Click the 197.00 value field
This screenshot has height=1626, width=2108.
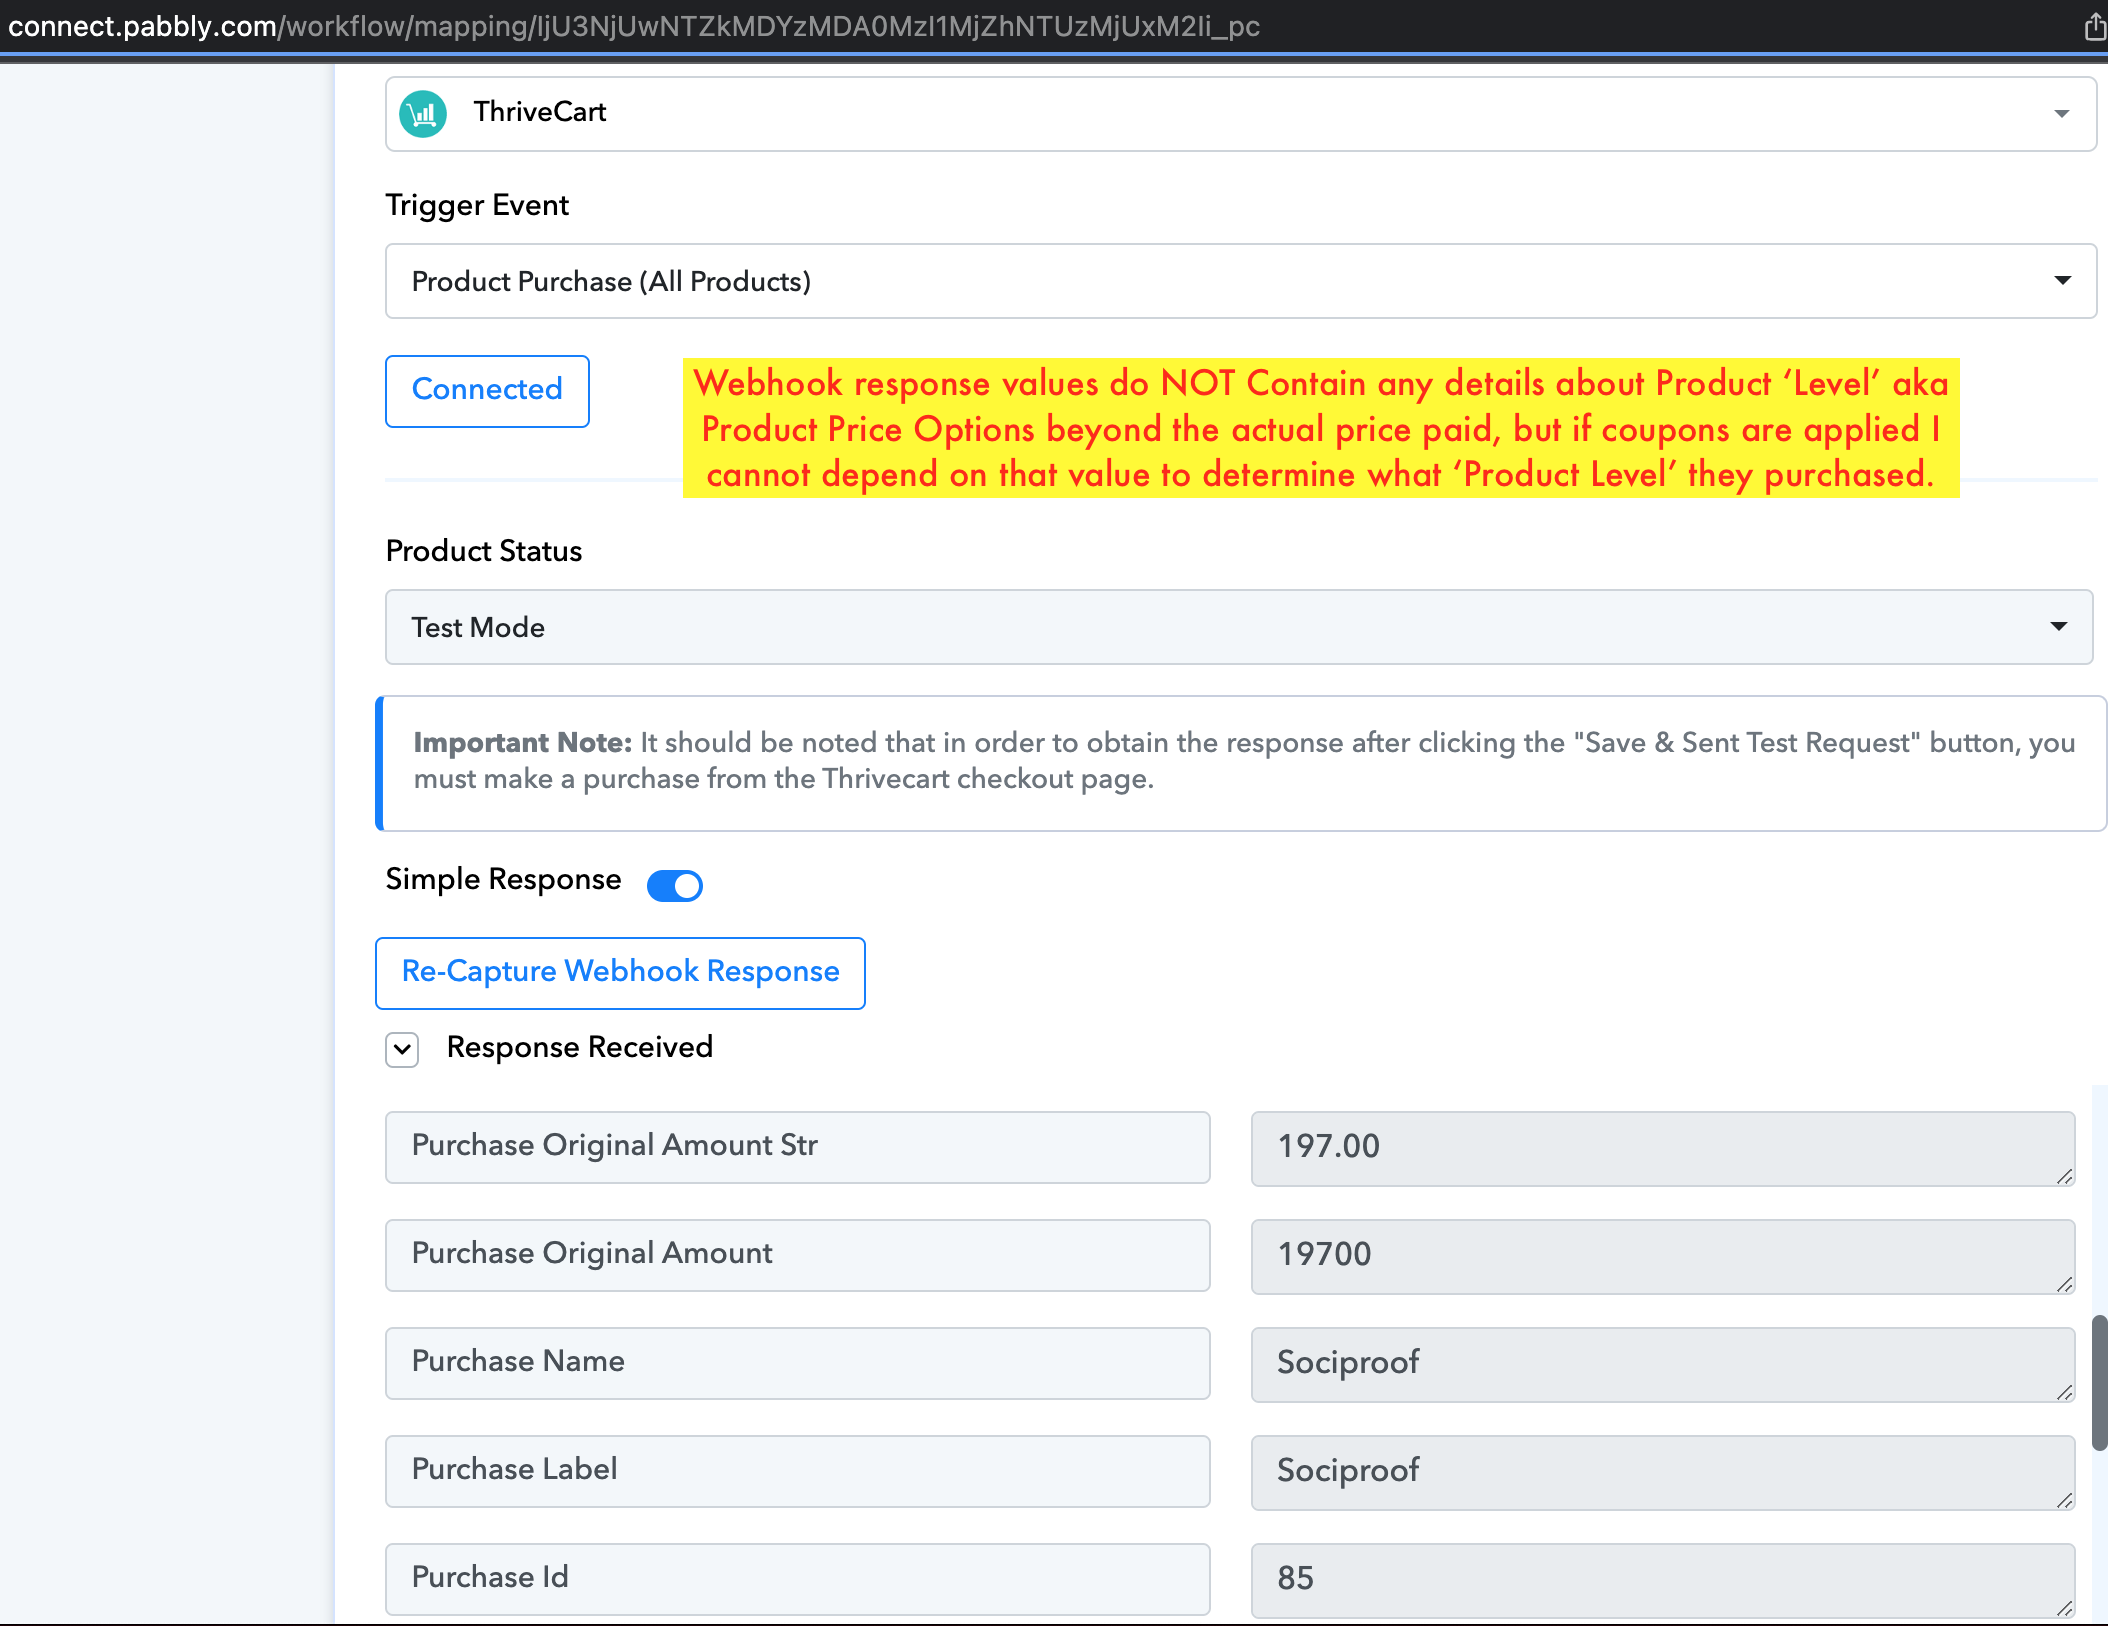[1663, 1148]
